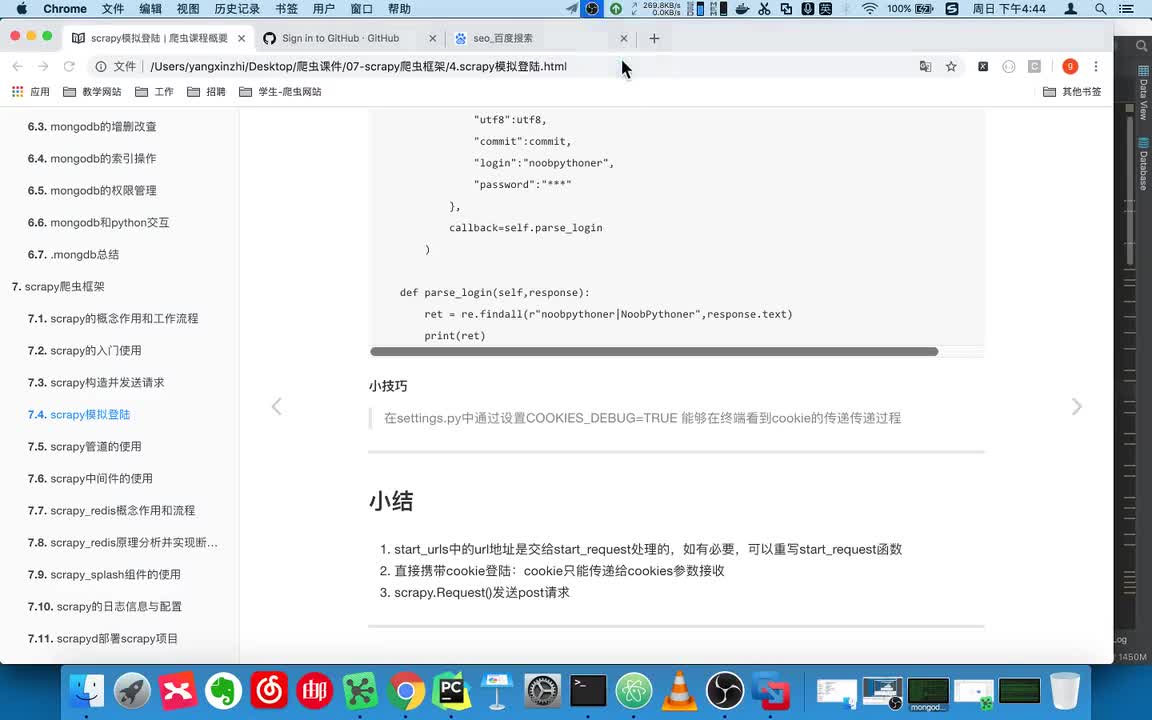Open 7.3. scrapy构造并发送请求
The width and height of the screenshot is (1152, 720).
[x=96, y=383]
